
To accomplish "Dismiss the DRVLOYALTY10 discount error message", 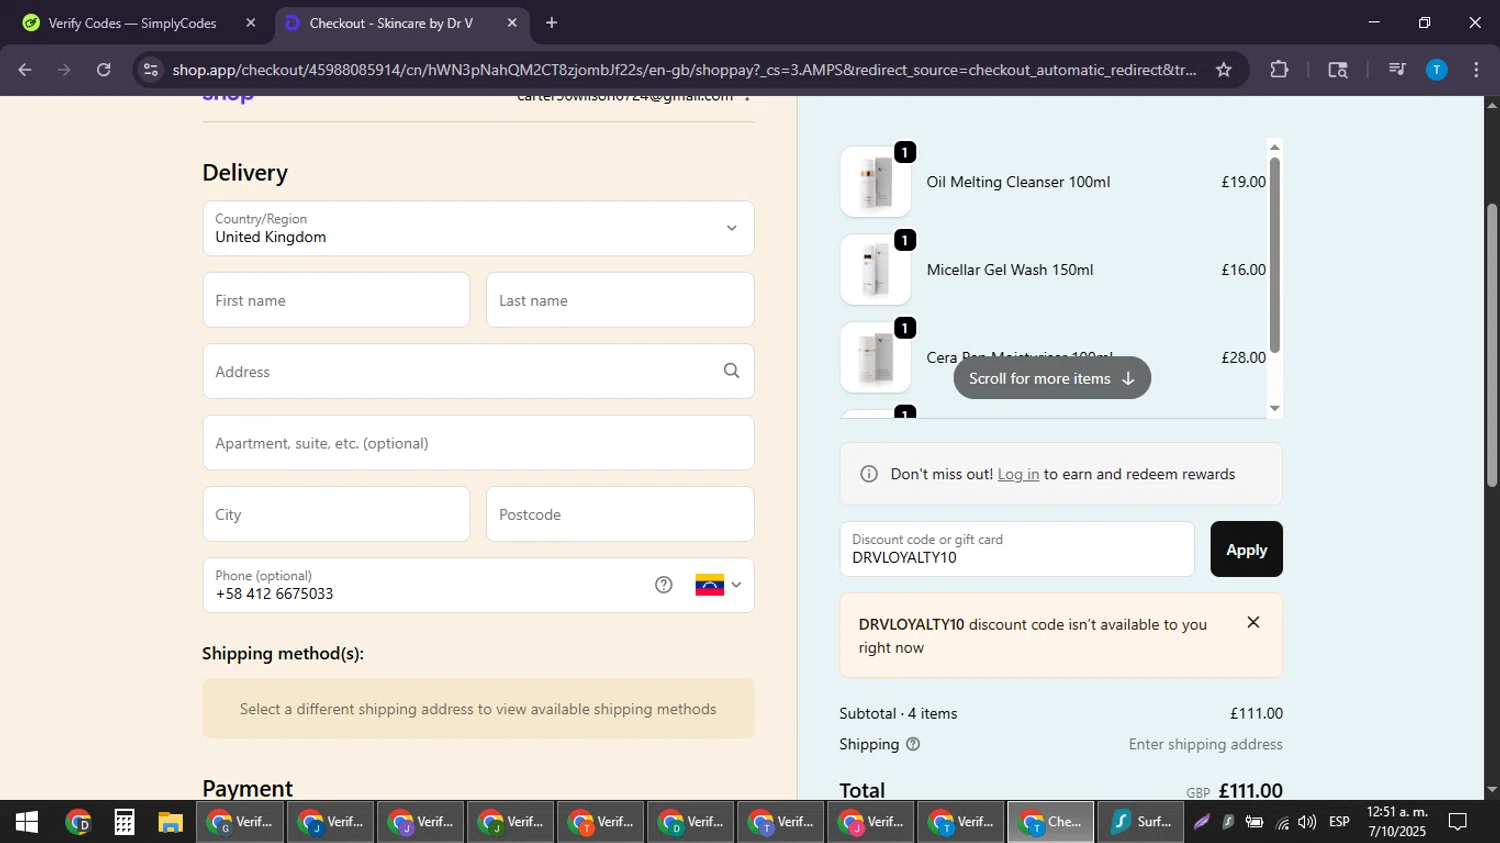I will tap(1253, 623).
